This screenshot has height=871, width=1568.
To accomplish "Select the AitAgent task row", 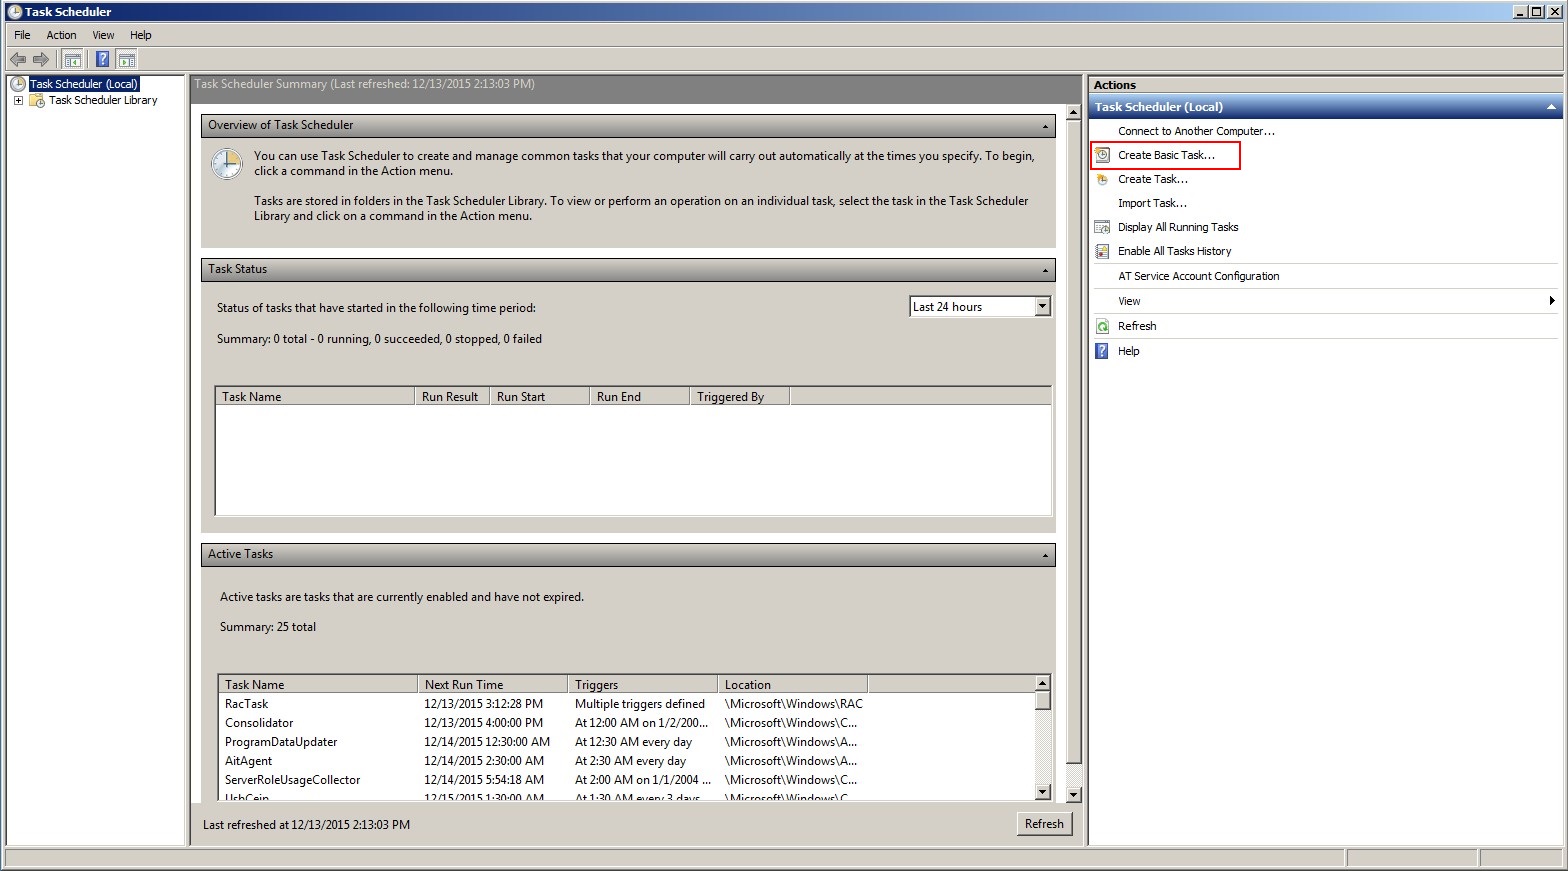I will coord(626,761).
